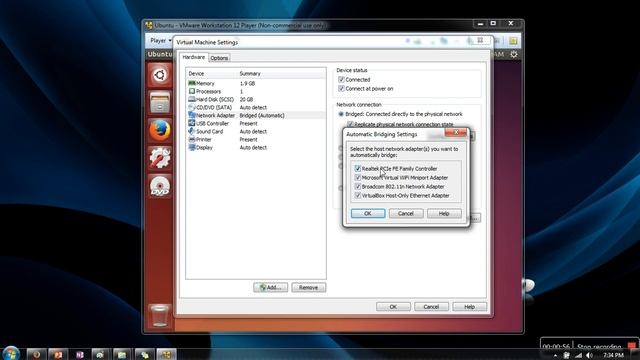Toggle Connect at power on checkbox
Screen dimensions: 640x360
(x=341, y=89)
